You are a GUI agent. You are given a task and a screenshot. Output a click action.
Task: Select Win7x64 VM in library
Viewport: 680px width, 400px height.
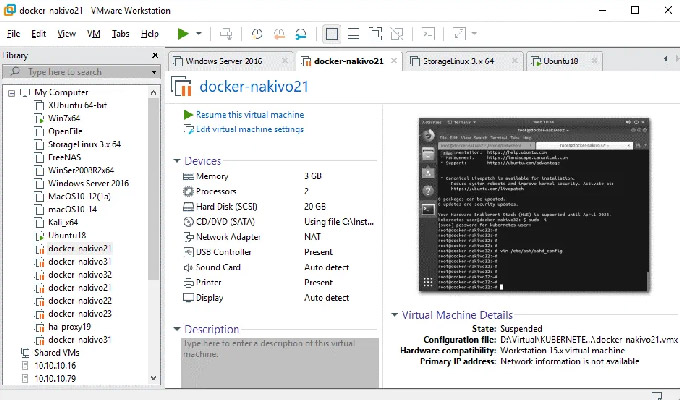(64, 118)
